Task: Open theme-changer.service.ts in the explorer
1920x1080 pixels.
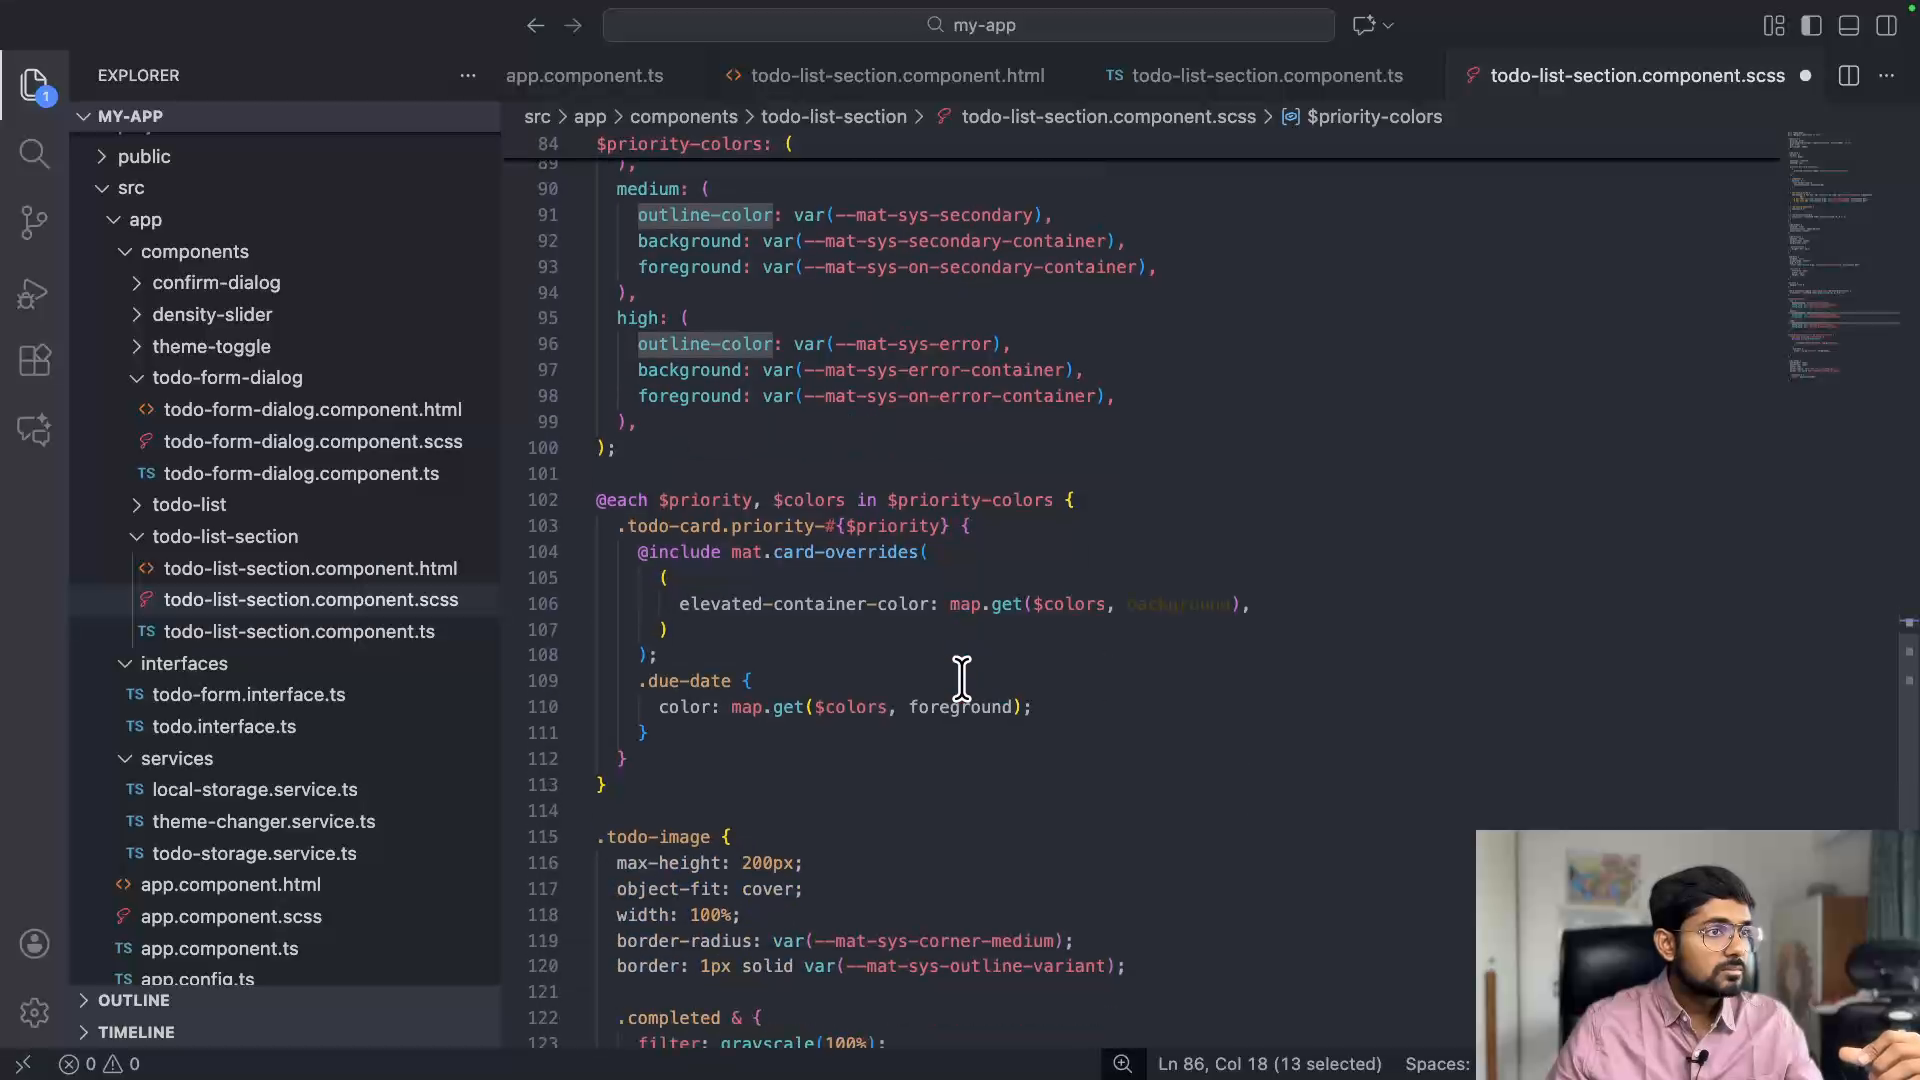Action: point(263,822)
